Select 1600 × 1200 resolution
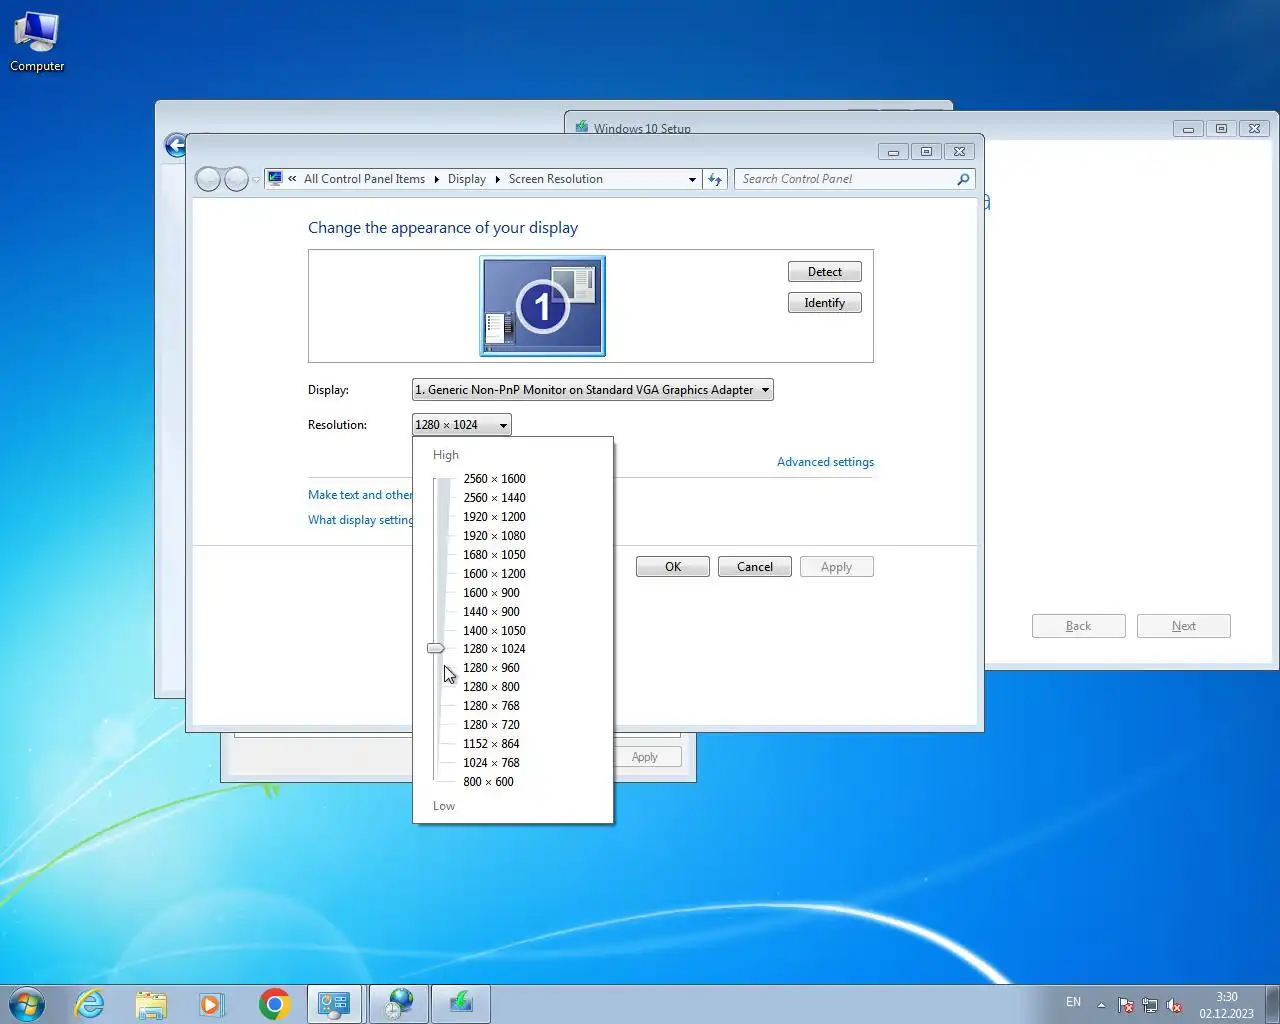This screenshot has width=1280, height=1024. (494, 574)
